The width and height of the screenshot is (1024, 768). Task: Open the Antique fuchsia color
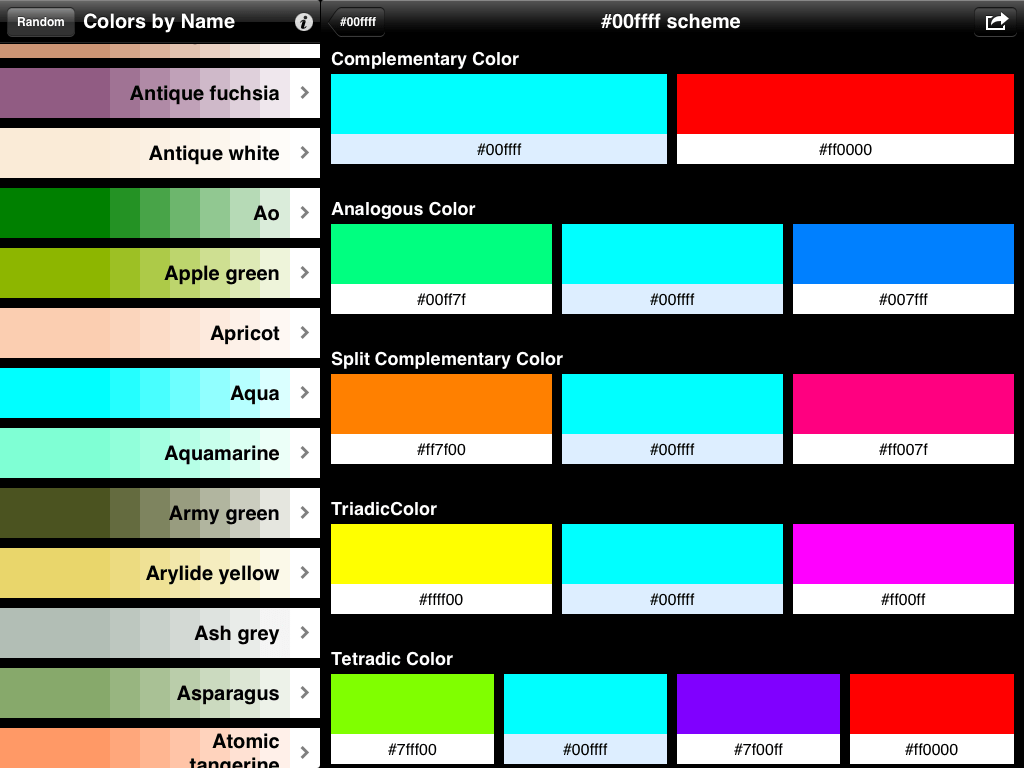click(160, 93)
